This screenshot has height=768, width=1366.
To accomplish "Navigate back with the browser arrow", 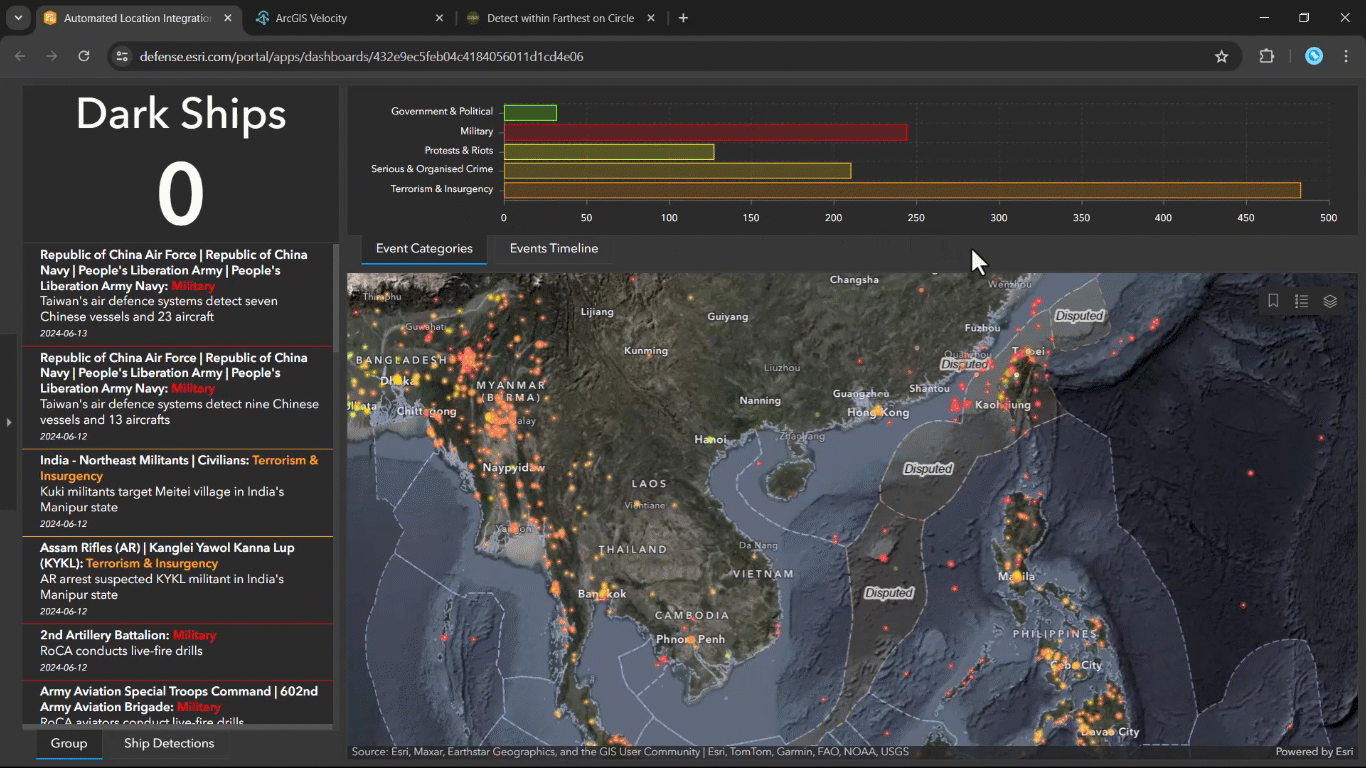I will pyautogui.click(x=20, y=56).
